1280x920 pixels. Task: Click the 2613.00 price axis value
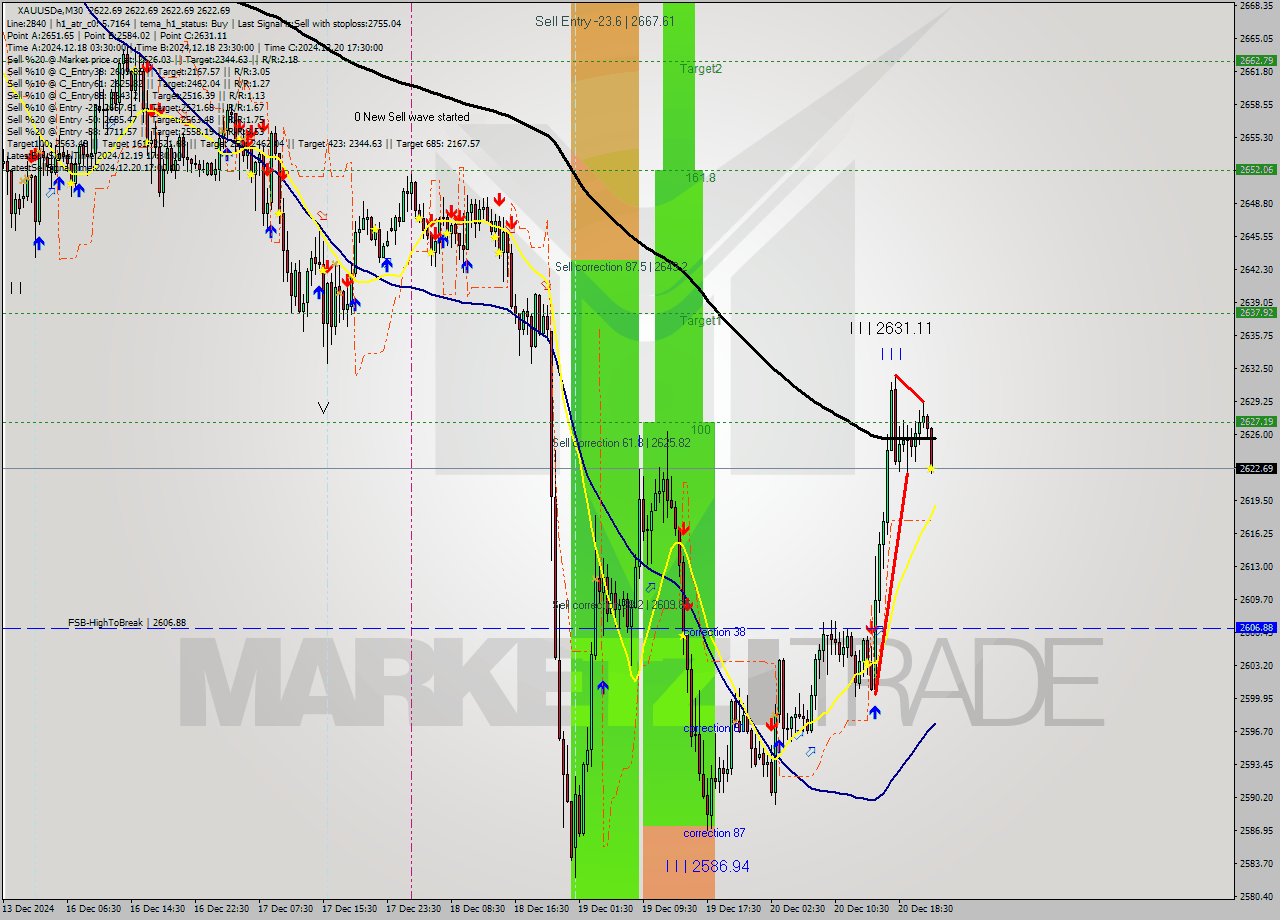(x=1256, y=566)
